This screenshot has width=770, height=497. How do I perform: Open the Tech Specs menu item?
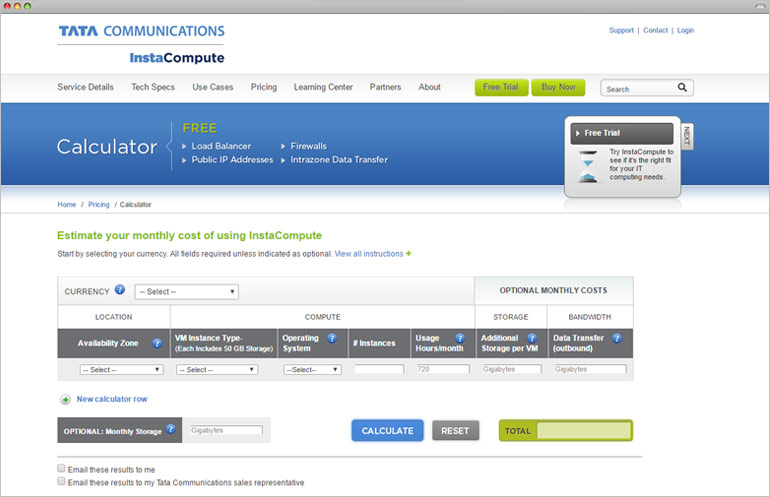click(x=153, y=88)
